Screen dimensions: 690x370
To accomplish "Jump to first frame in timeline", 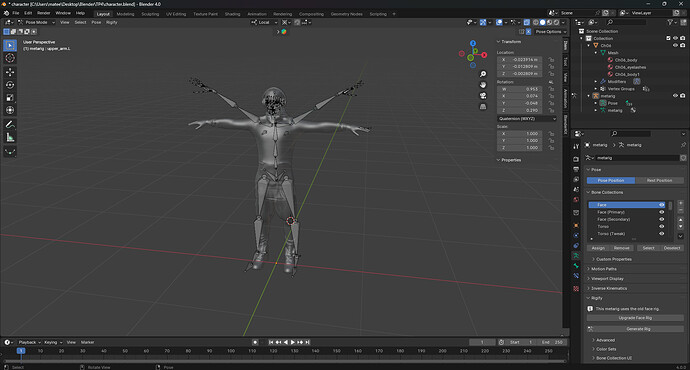I will click(271, 342).
